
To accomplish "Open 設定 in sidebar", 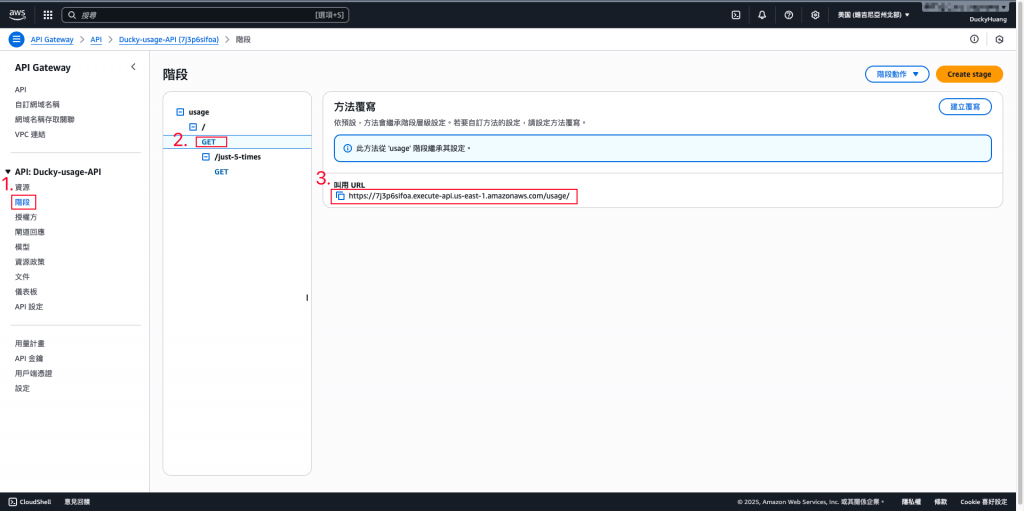I will 22,388.
